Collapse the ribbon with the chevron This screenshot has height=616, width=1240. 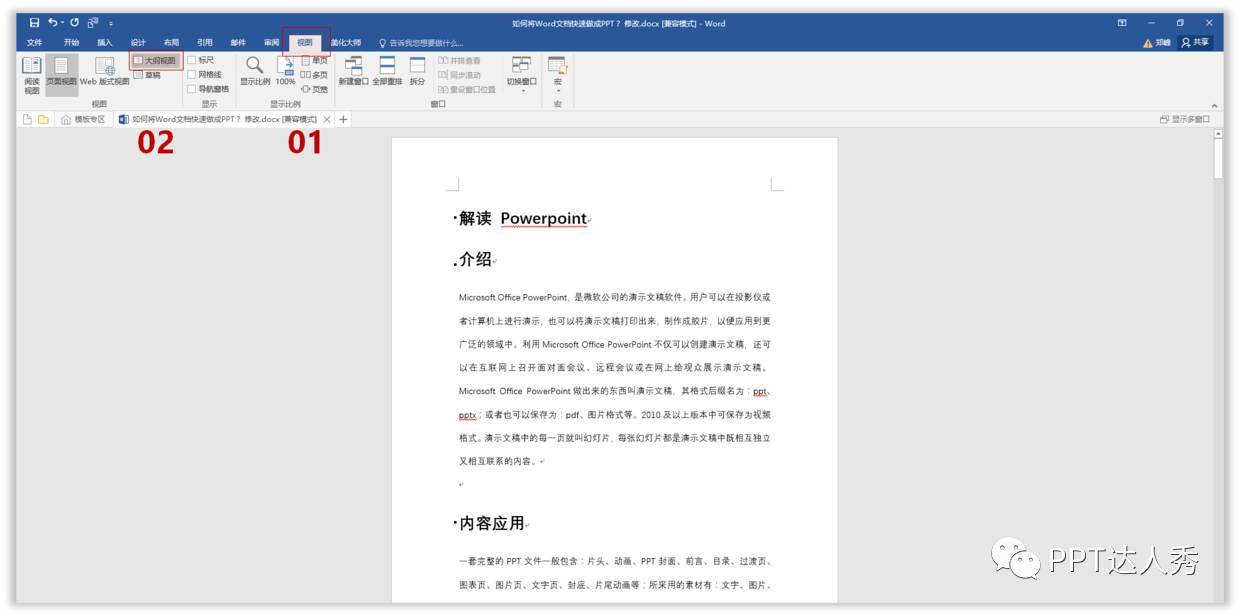1214,105
